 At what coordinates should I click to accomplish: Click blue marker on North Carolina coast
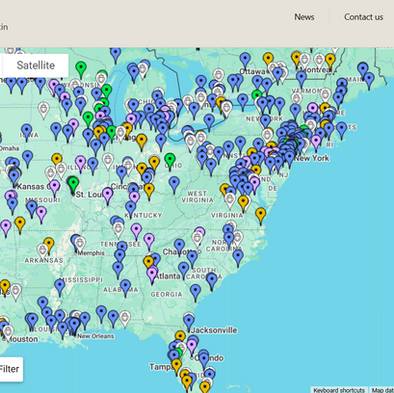[x=238, y=258]
